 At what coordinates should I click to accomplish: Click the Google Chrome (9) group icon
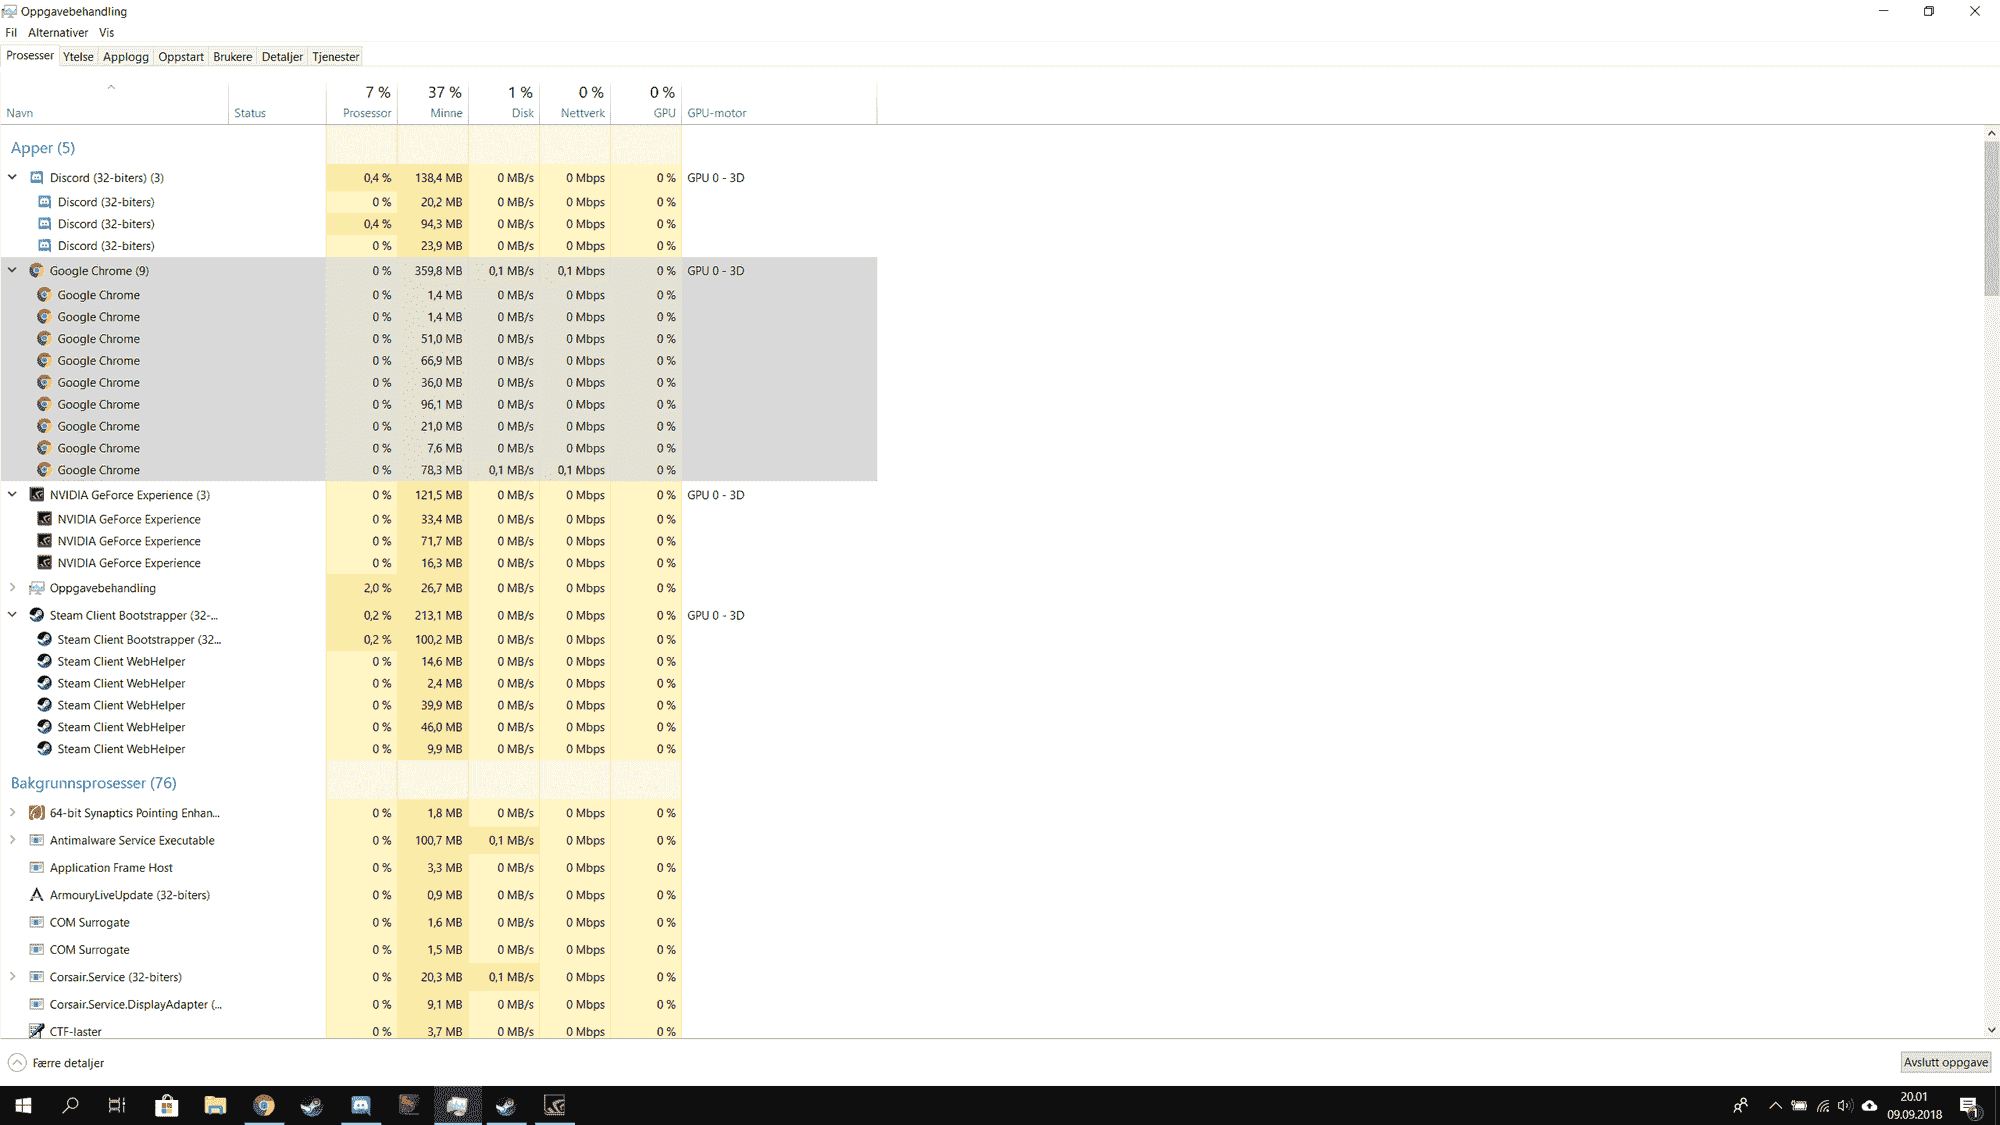coord(37,271)
